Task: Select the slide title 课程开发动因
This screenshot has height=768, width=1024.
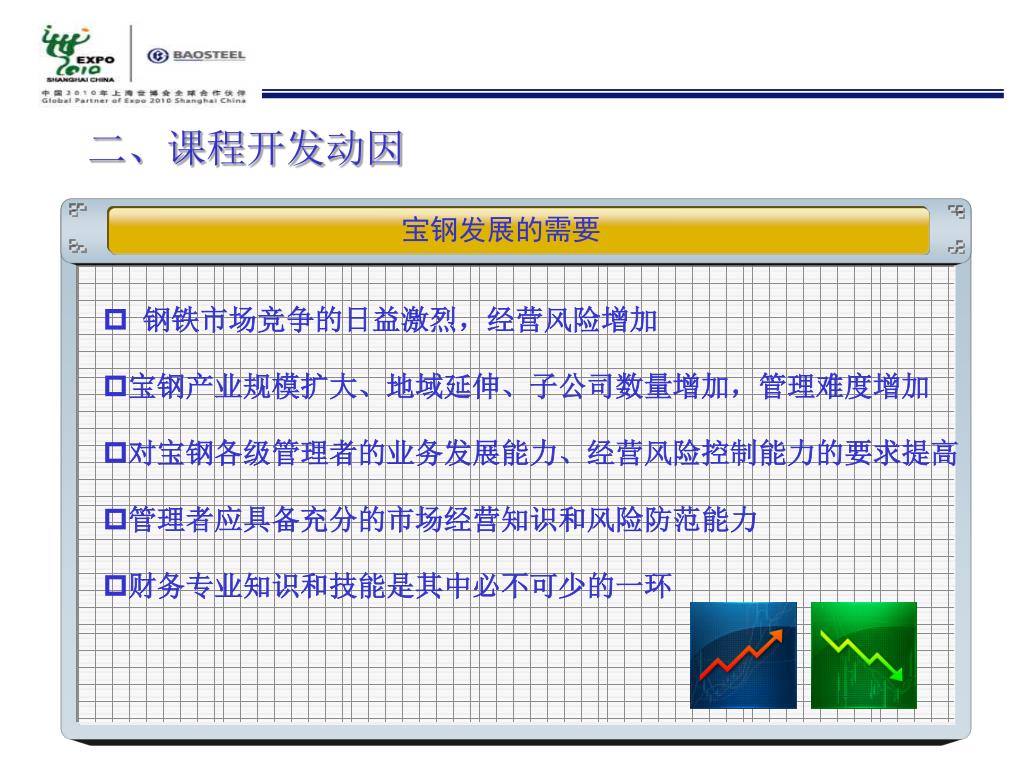Action: coord(247,148)
